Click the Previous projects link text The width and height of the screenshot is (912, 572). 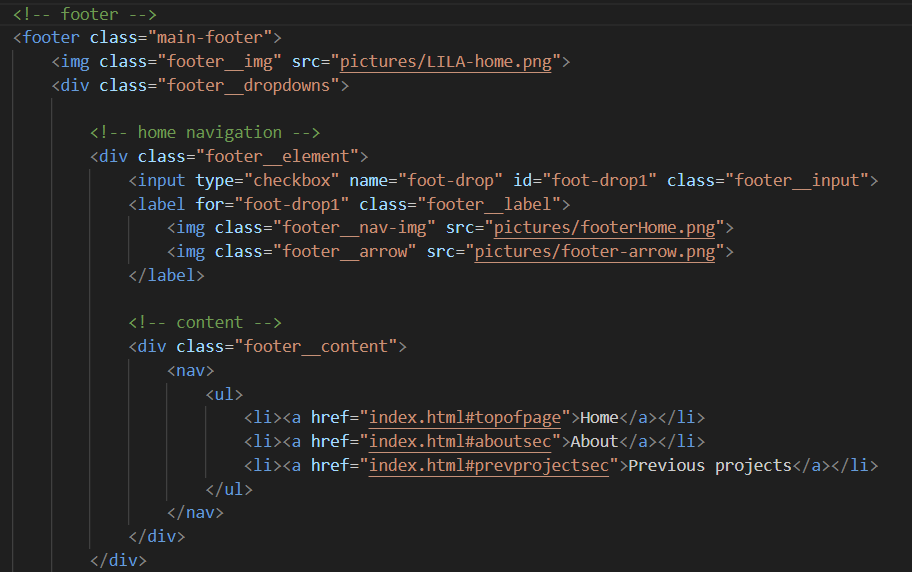pyautogui.click(x=710, y=465)
